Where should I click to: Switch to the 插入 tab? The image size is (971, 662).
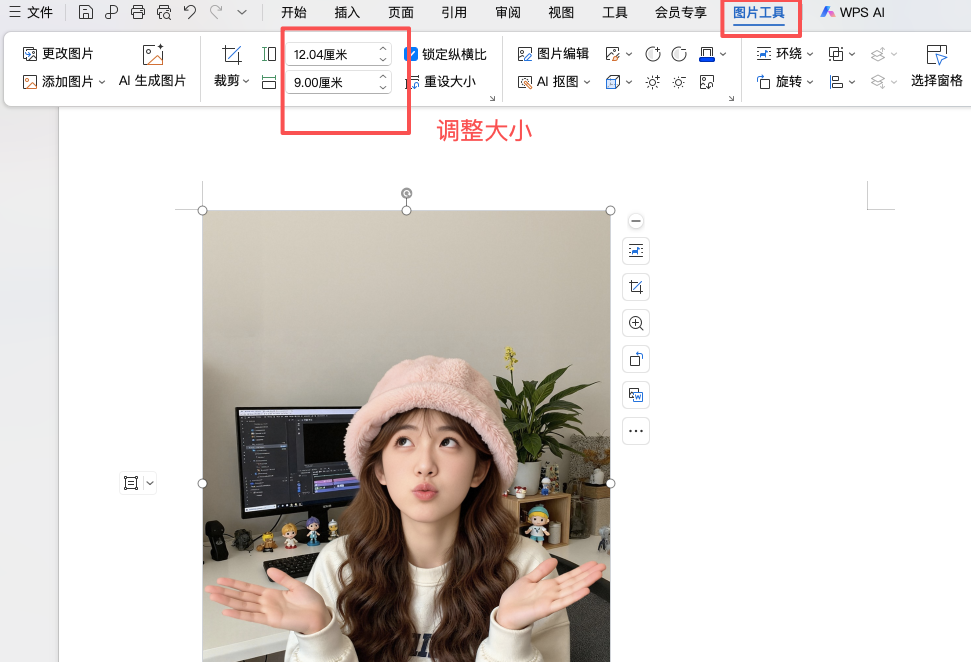[347, 12]
